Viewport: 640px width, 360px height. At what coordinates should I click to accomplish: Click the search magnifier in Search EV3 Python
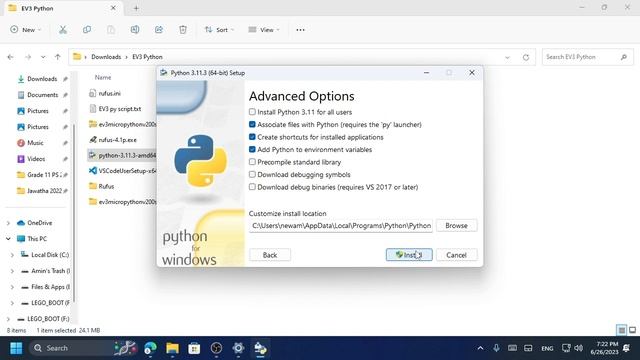pos(624,57)
